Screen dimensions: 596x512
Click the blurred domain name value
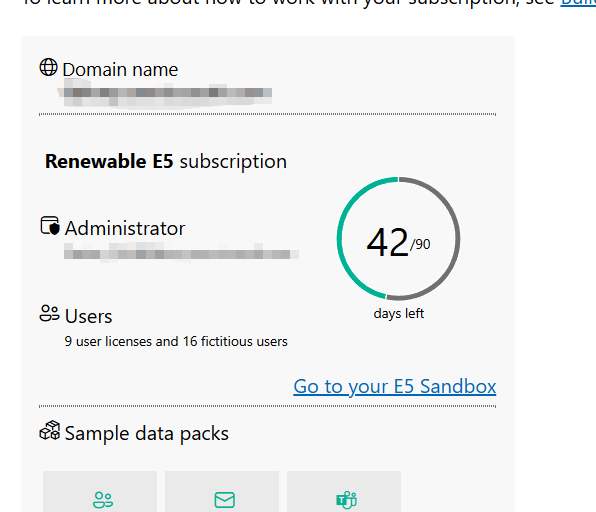[x=165, y=94]
